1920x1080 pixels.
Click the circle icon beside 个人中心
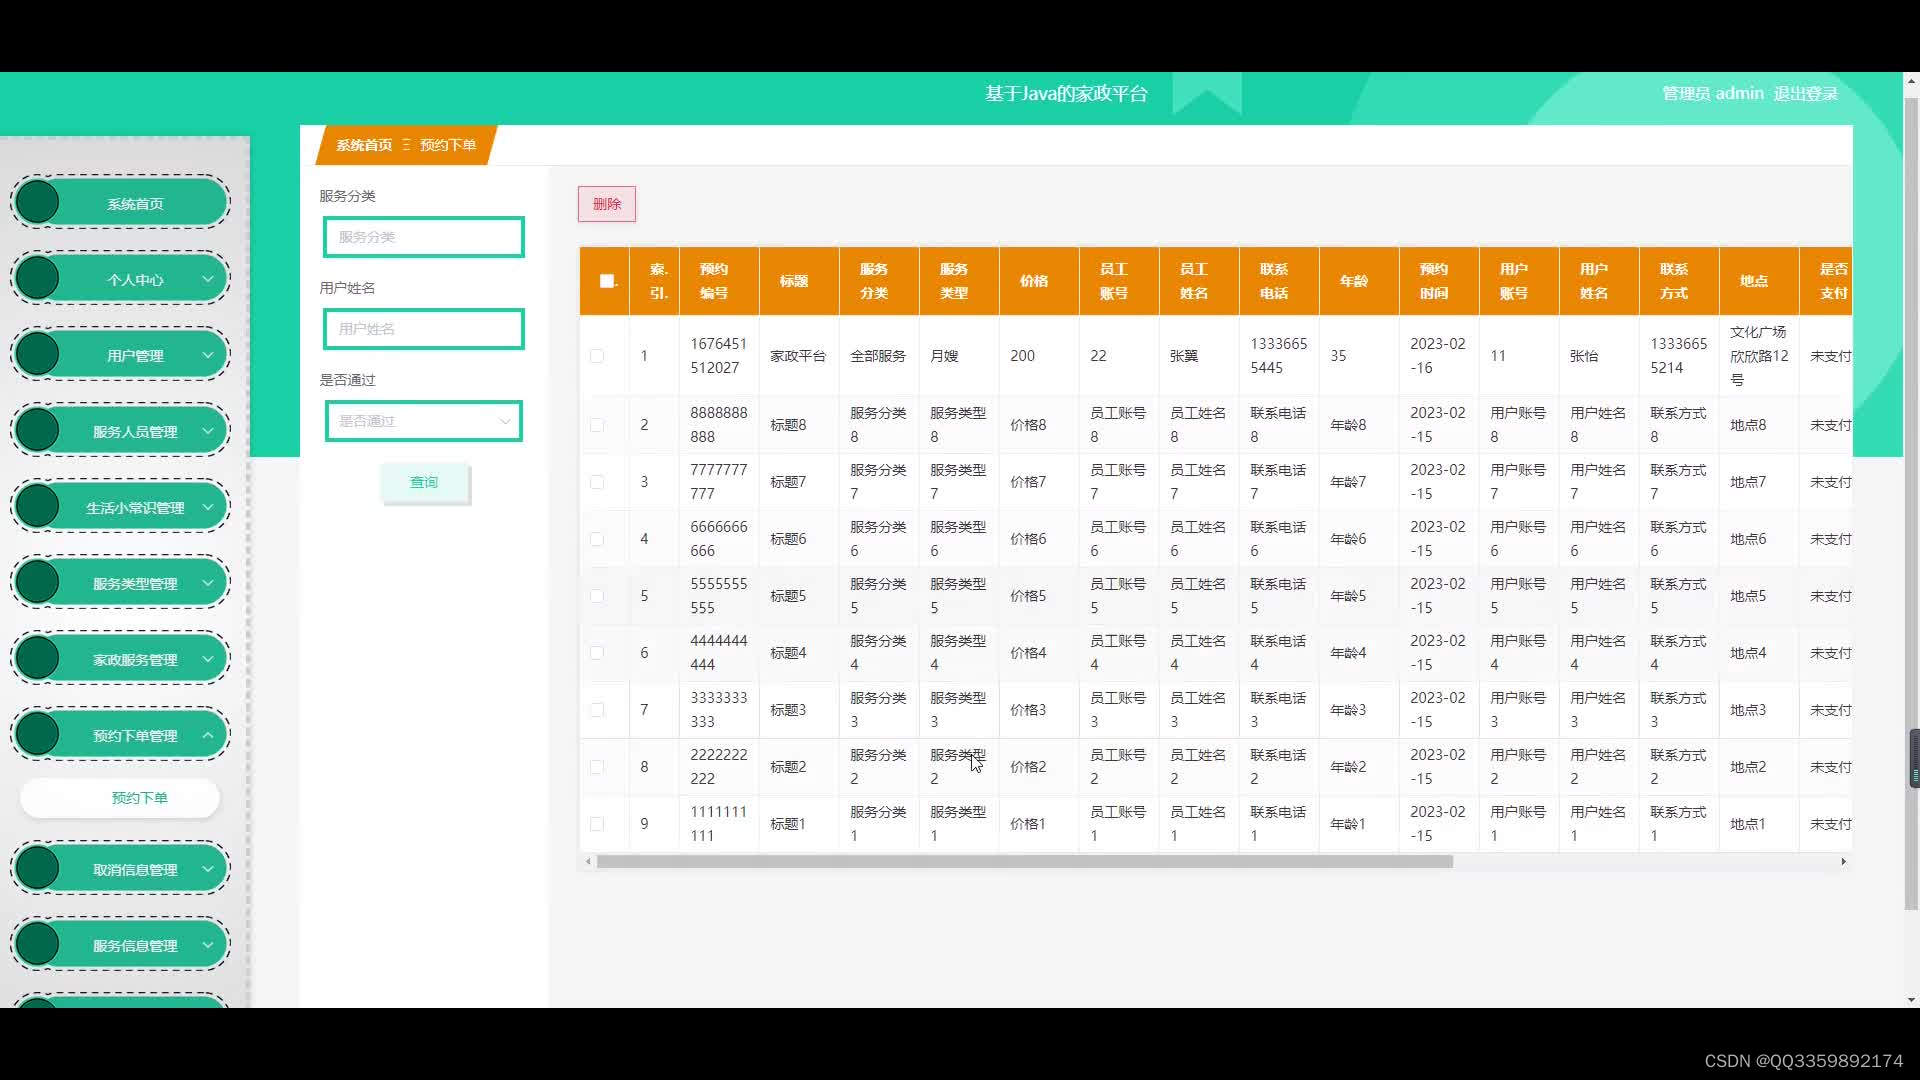(x=38, y=279)
